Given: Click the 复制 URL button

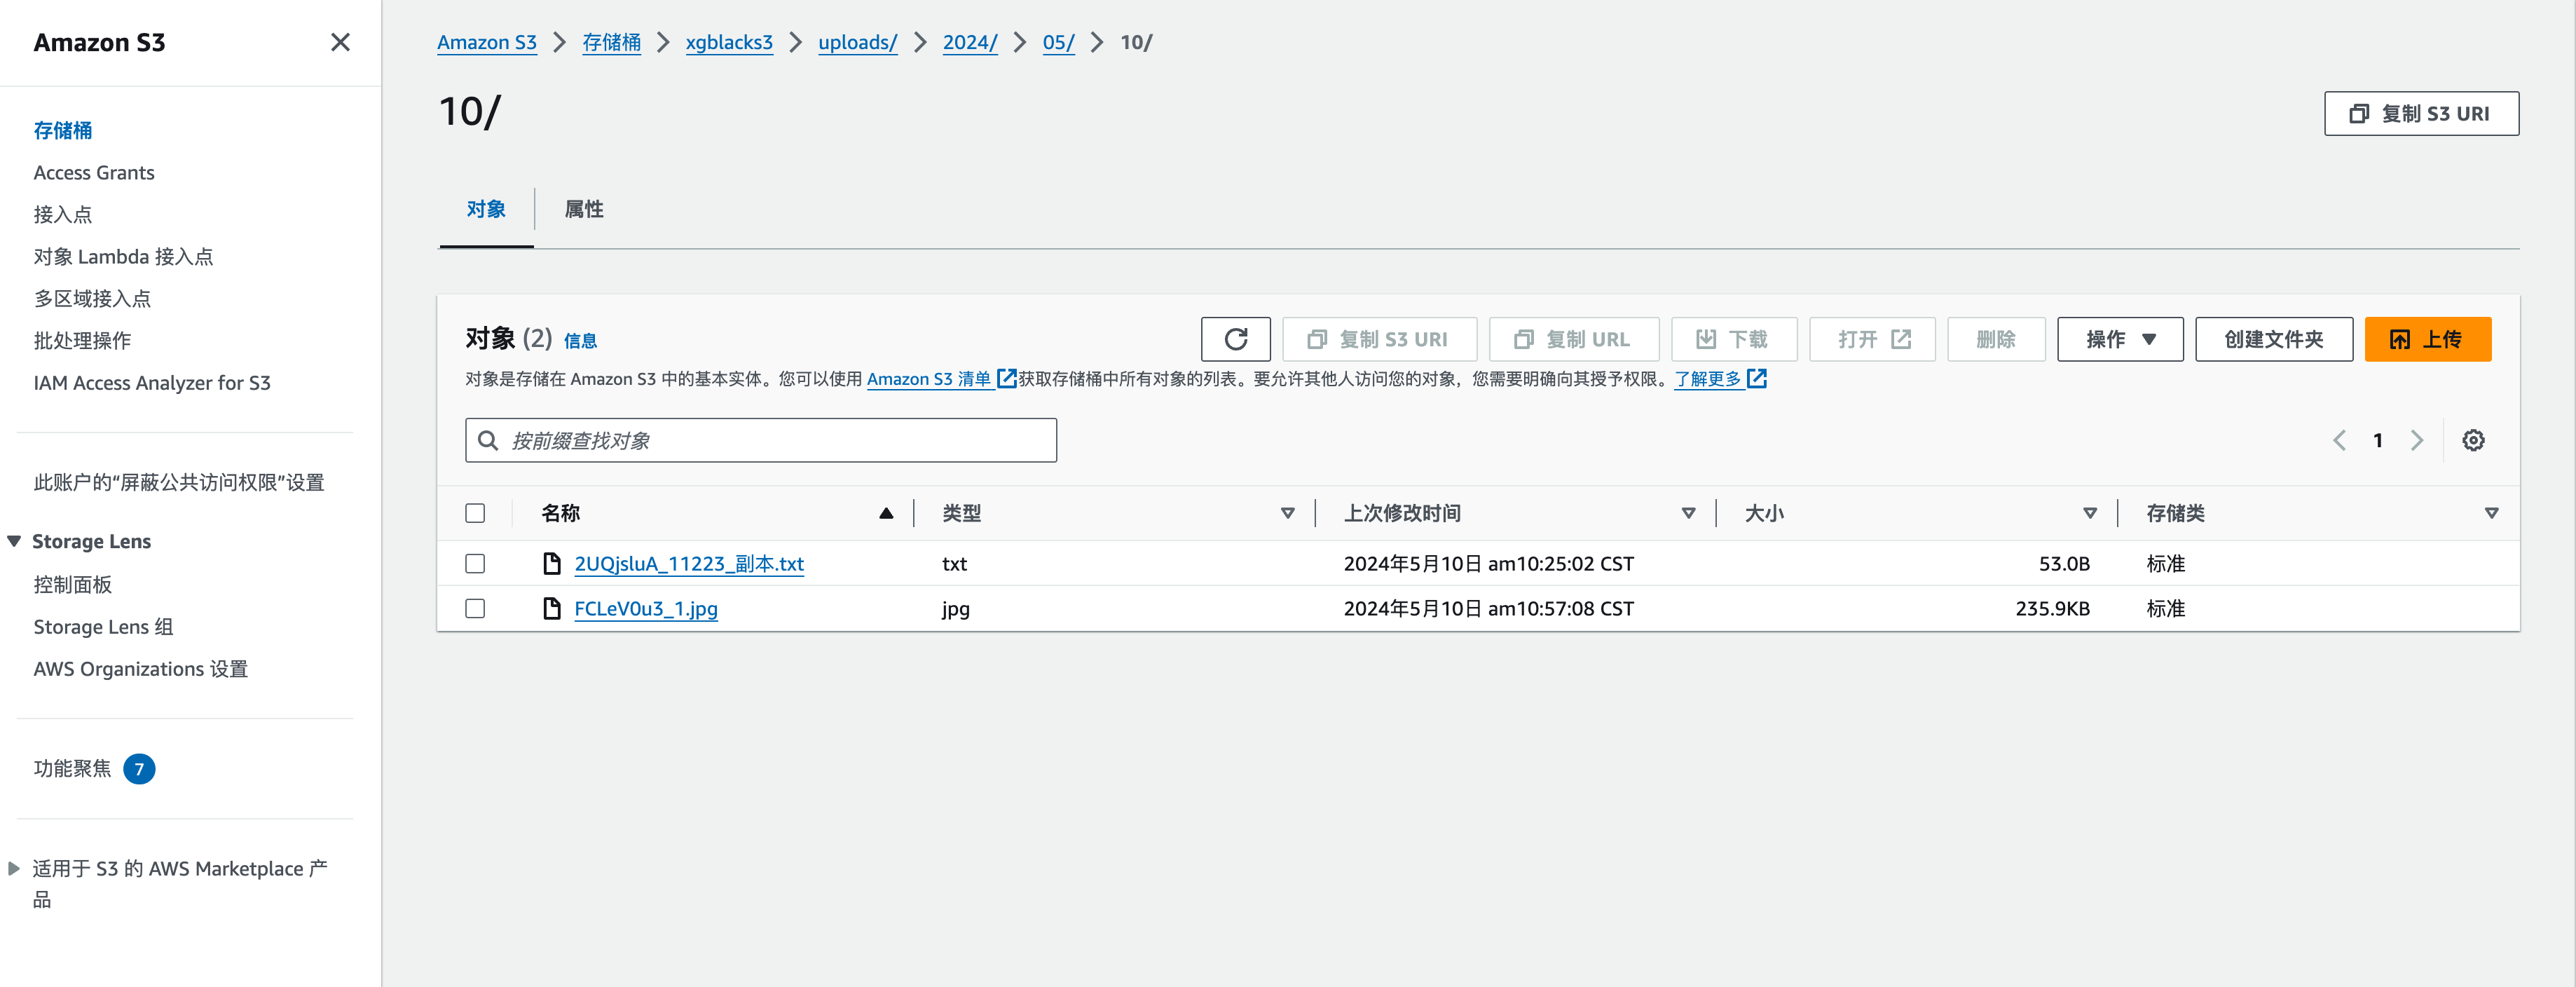Looking at the screenshot, I should click(x=1573, y=339).
